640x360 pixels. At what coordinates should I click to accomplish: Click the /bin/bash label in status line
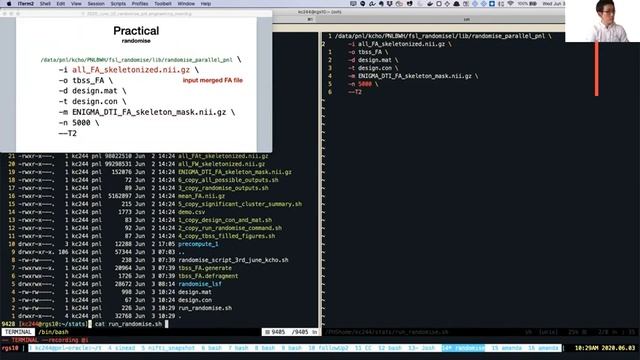pos(53,332)
